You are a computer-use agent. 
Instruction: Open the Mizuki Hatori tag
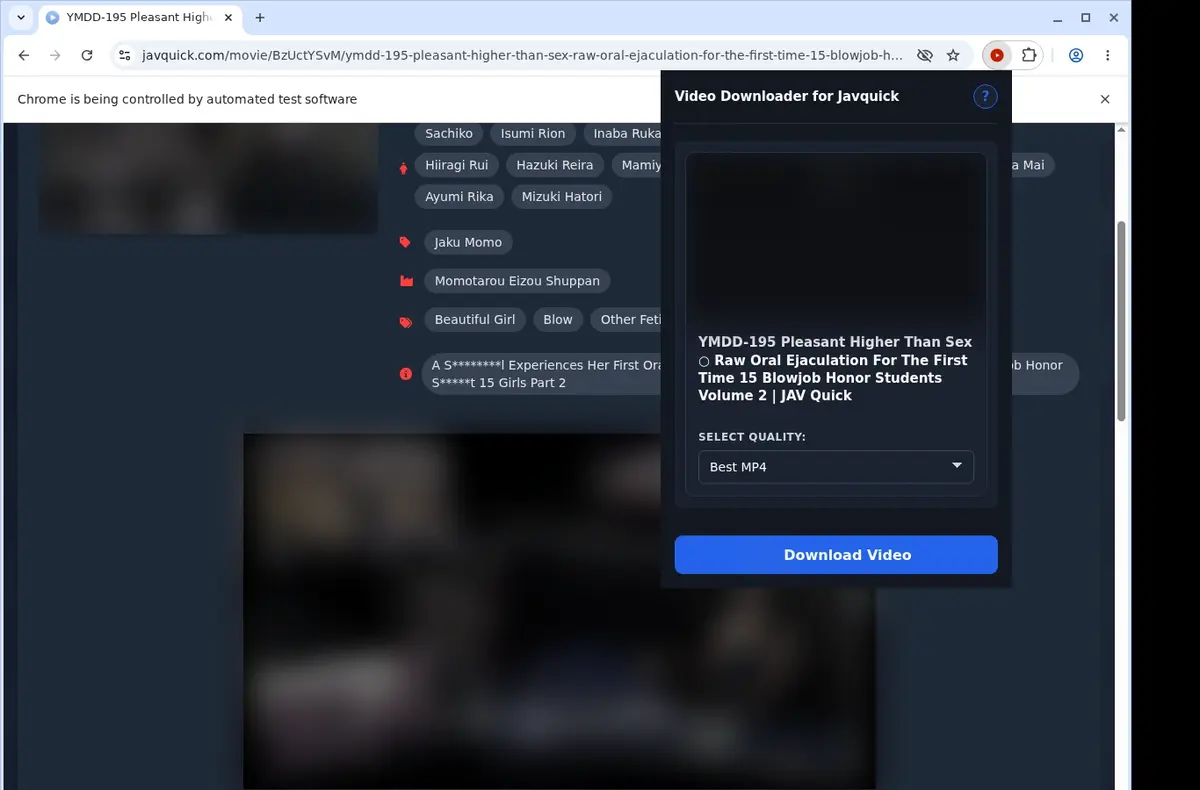[562, 197]
